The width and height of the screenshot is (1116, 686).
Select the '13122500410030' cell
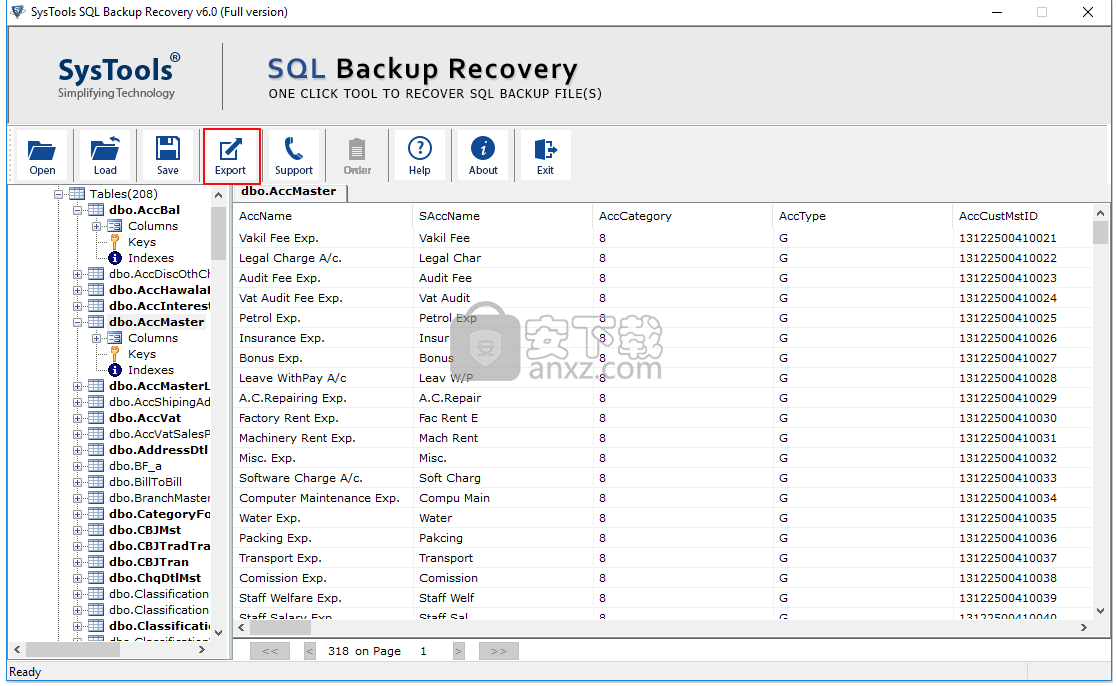1022,418
